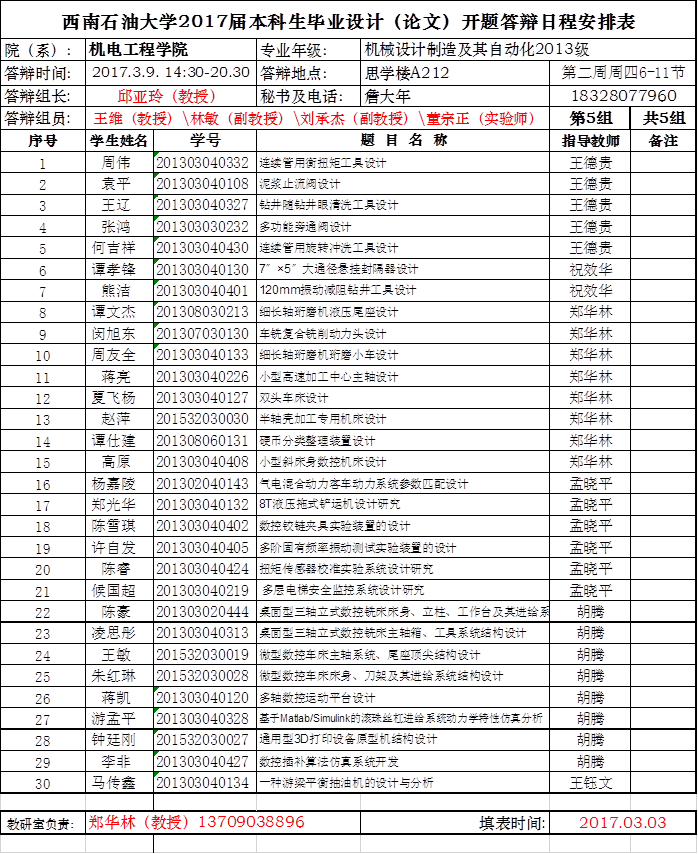The width and height of the screenshot is (698, 854).
Task: Select the student name cell 周伟
Action: pyautogui.click(x=119, y=162)
